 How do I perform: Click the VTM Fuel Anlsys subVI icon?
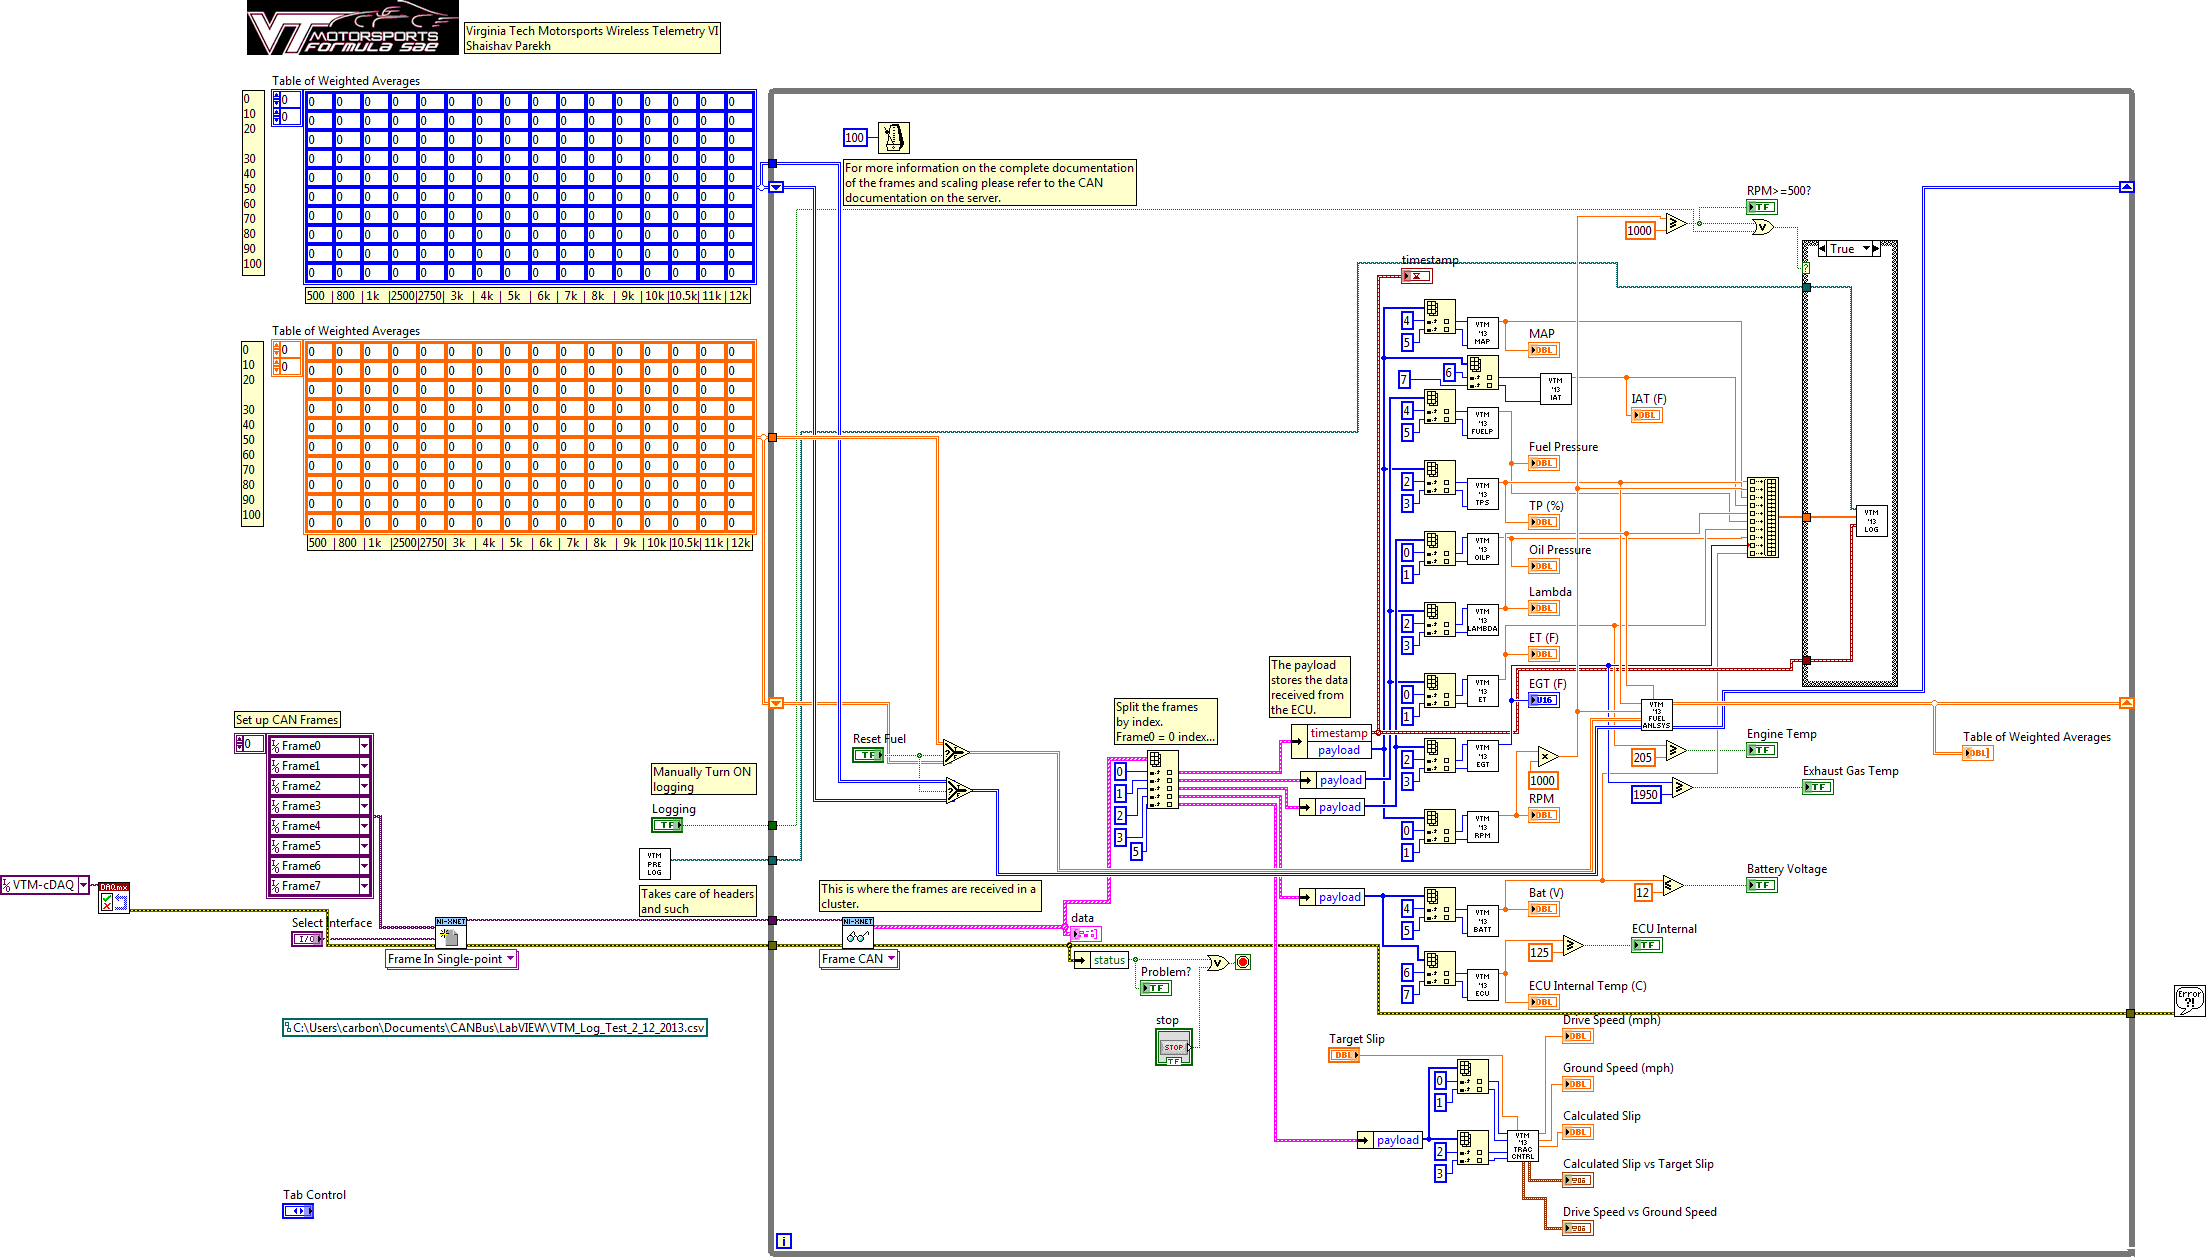point(1656,714)
